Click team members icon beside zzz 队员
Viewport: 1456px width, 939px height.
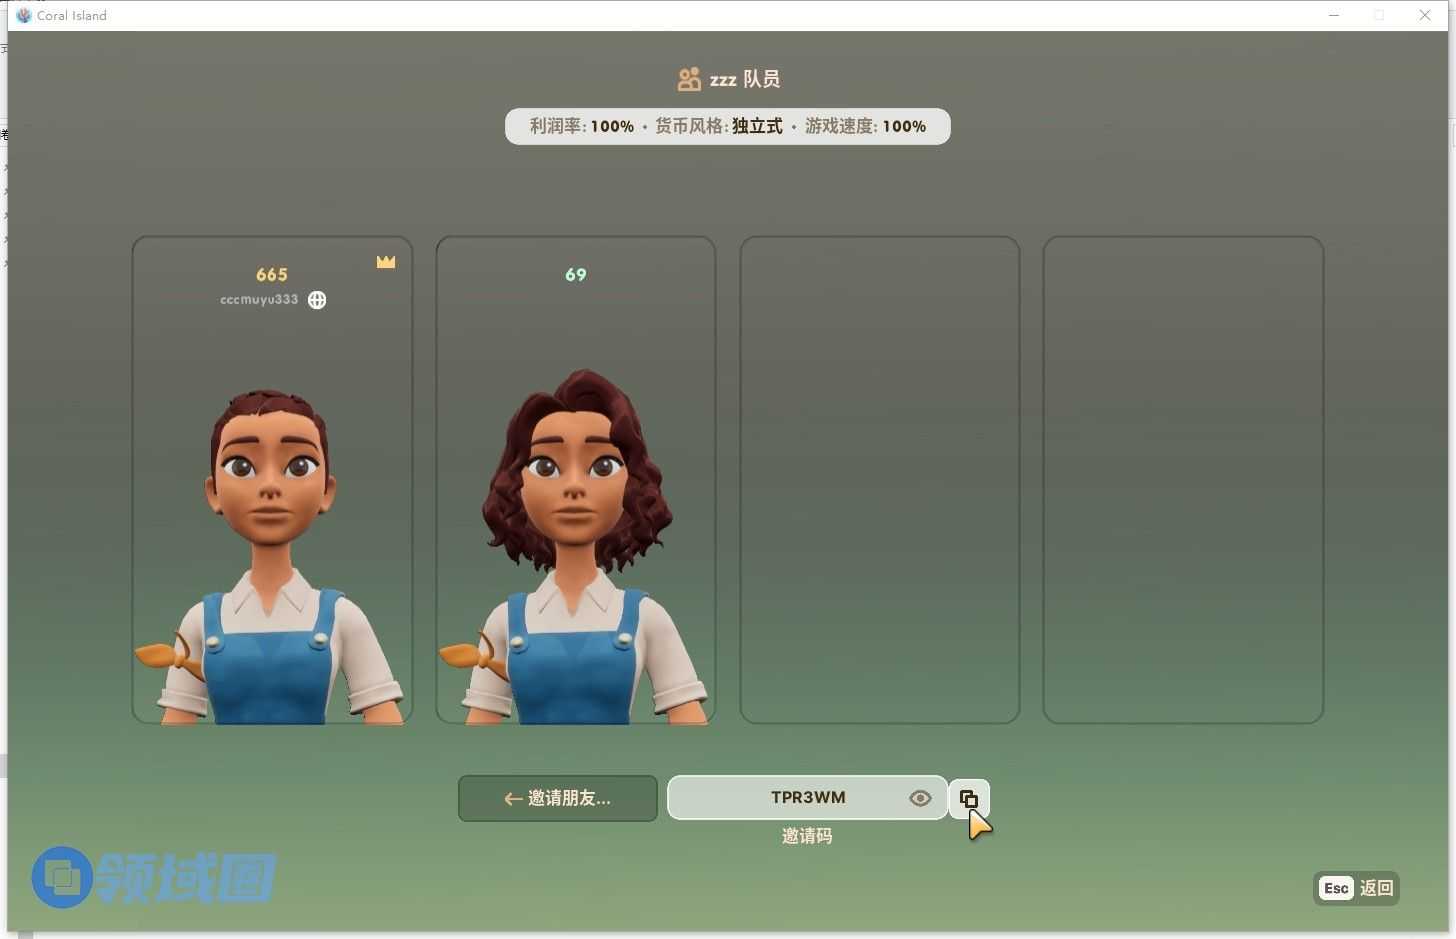(x=688, y=80)
